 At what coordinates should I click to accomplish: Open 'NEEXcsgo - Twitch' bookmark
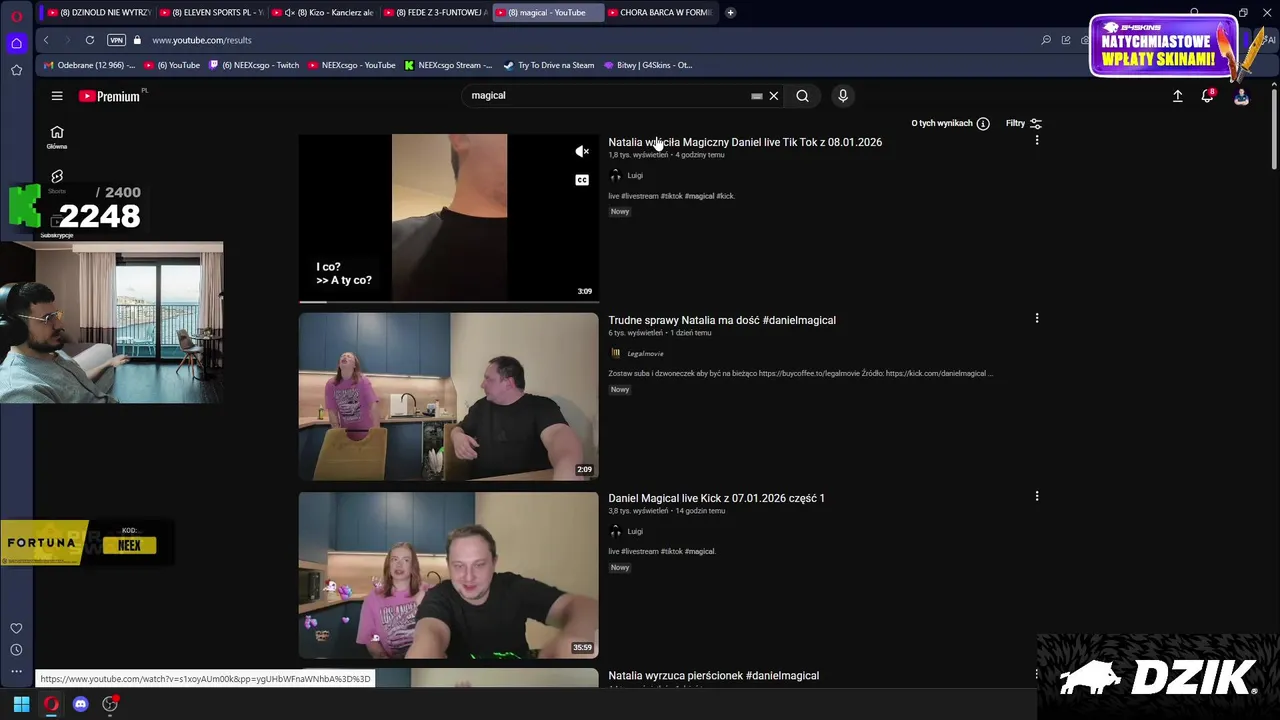point(254,65)
